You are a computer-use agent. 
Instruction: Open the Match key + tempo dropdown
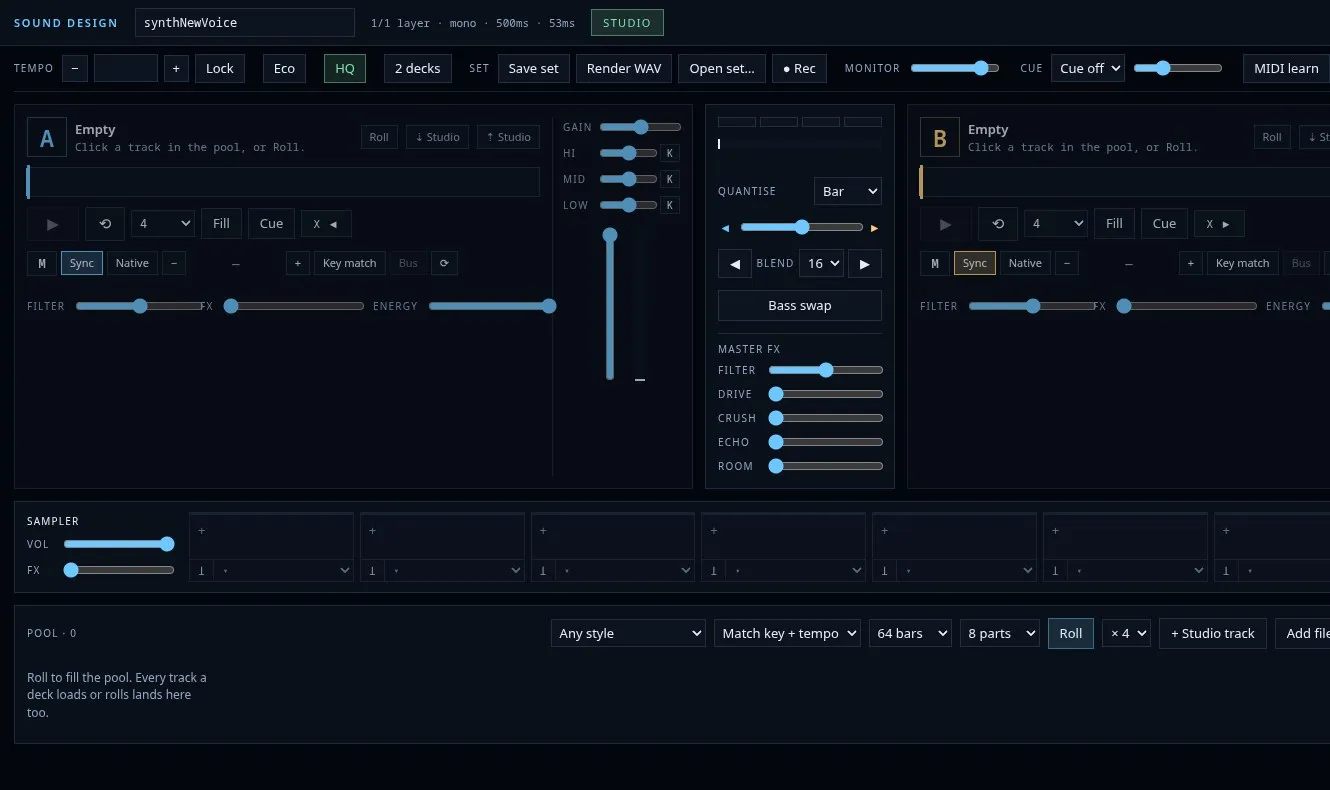[x=787, y=633]
